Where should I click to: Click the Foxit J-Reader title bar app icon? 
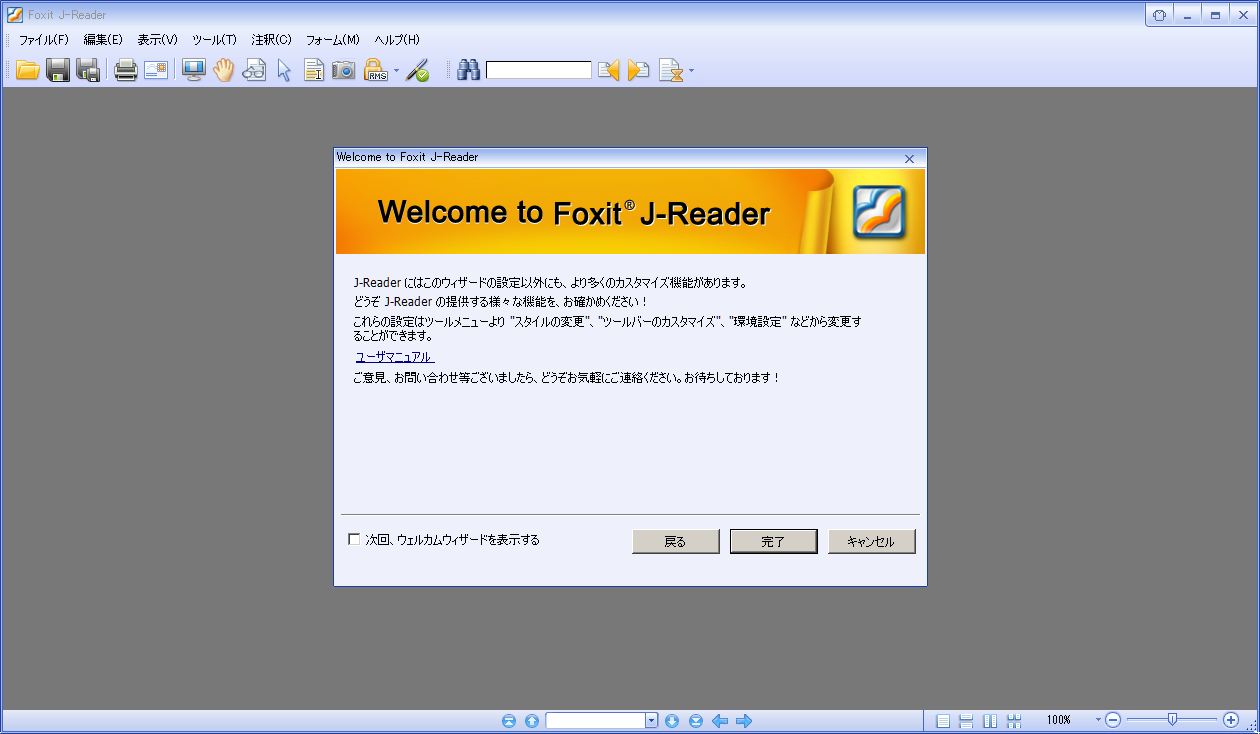coord(14,15)
